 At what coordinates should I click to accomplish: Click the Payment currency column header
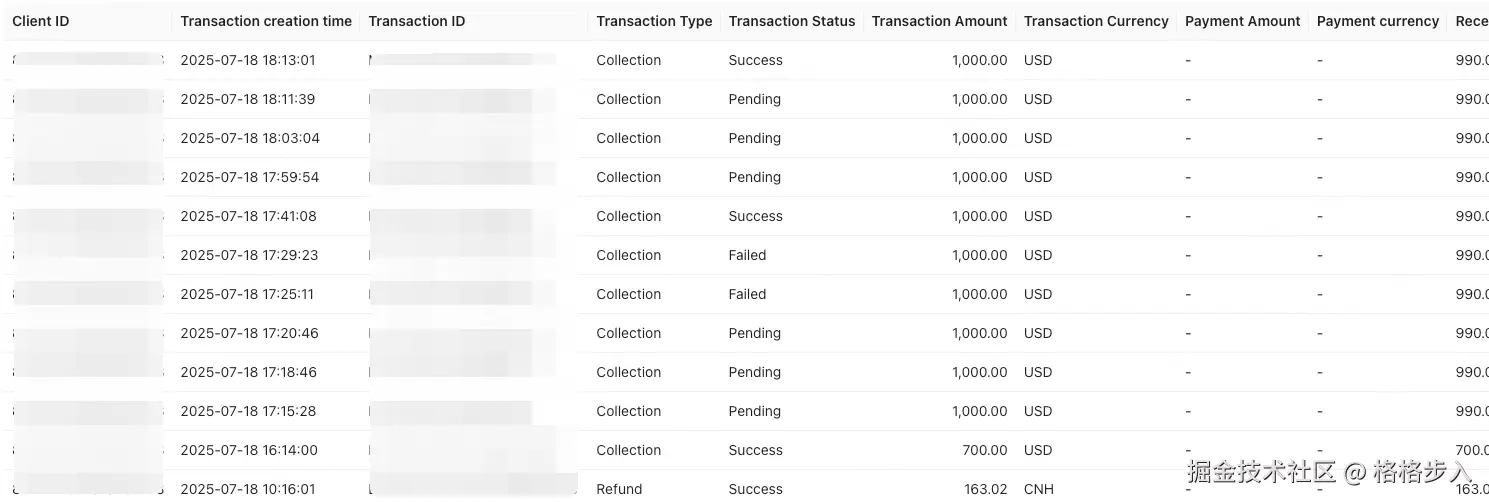1377,21
